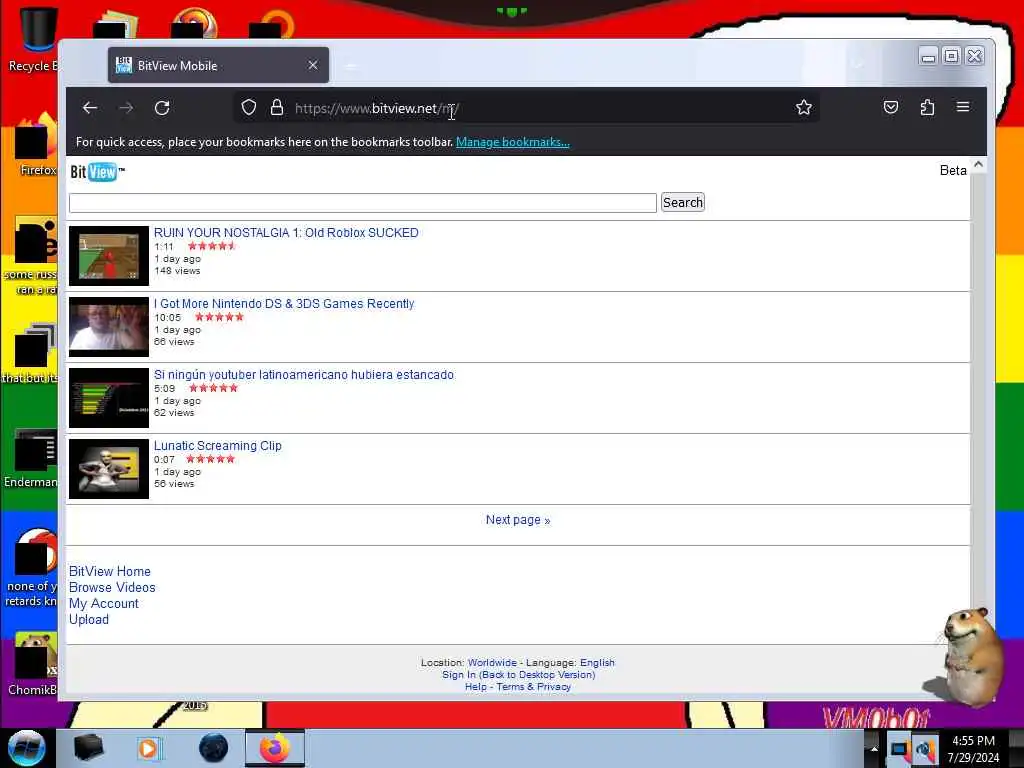
Task: Open the youtuber latinoamericano video thumbnail
Action: coord(109,398)
